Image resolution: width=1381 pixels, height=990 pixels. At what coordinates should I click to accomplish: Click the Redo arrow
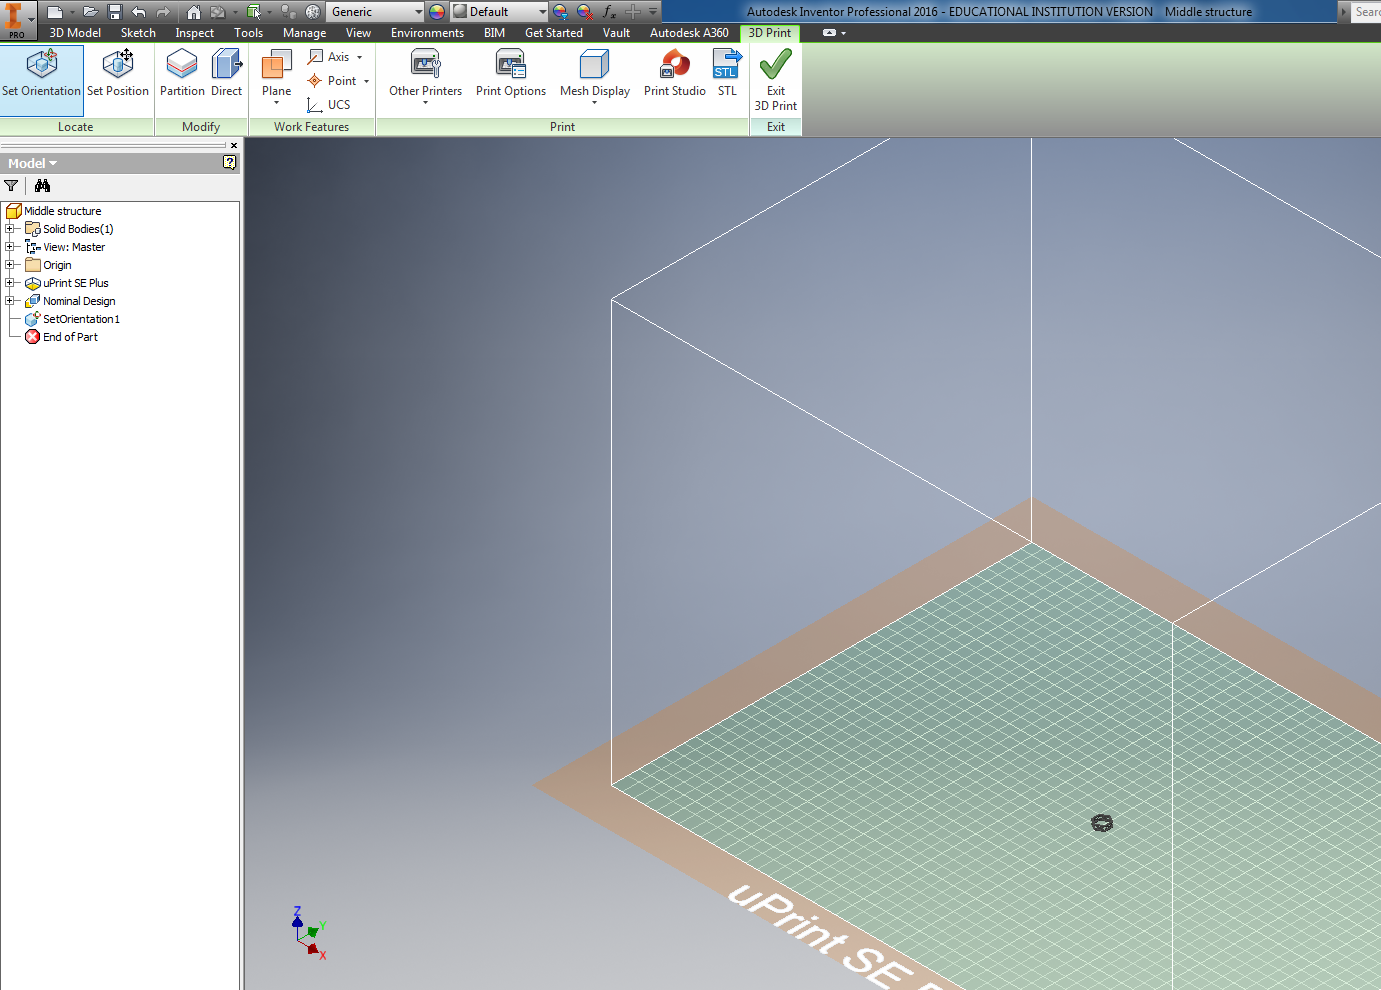pos(163,12)
